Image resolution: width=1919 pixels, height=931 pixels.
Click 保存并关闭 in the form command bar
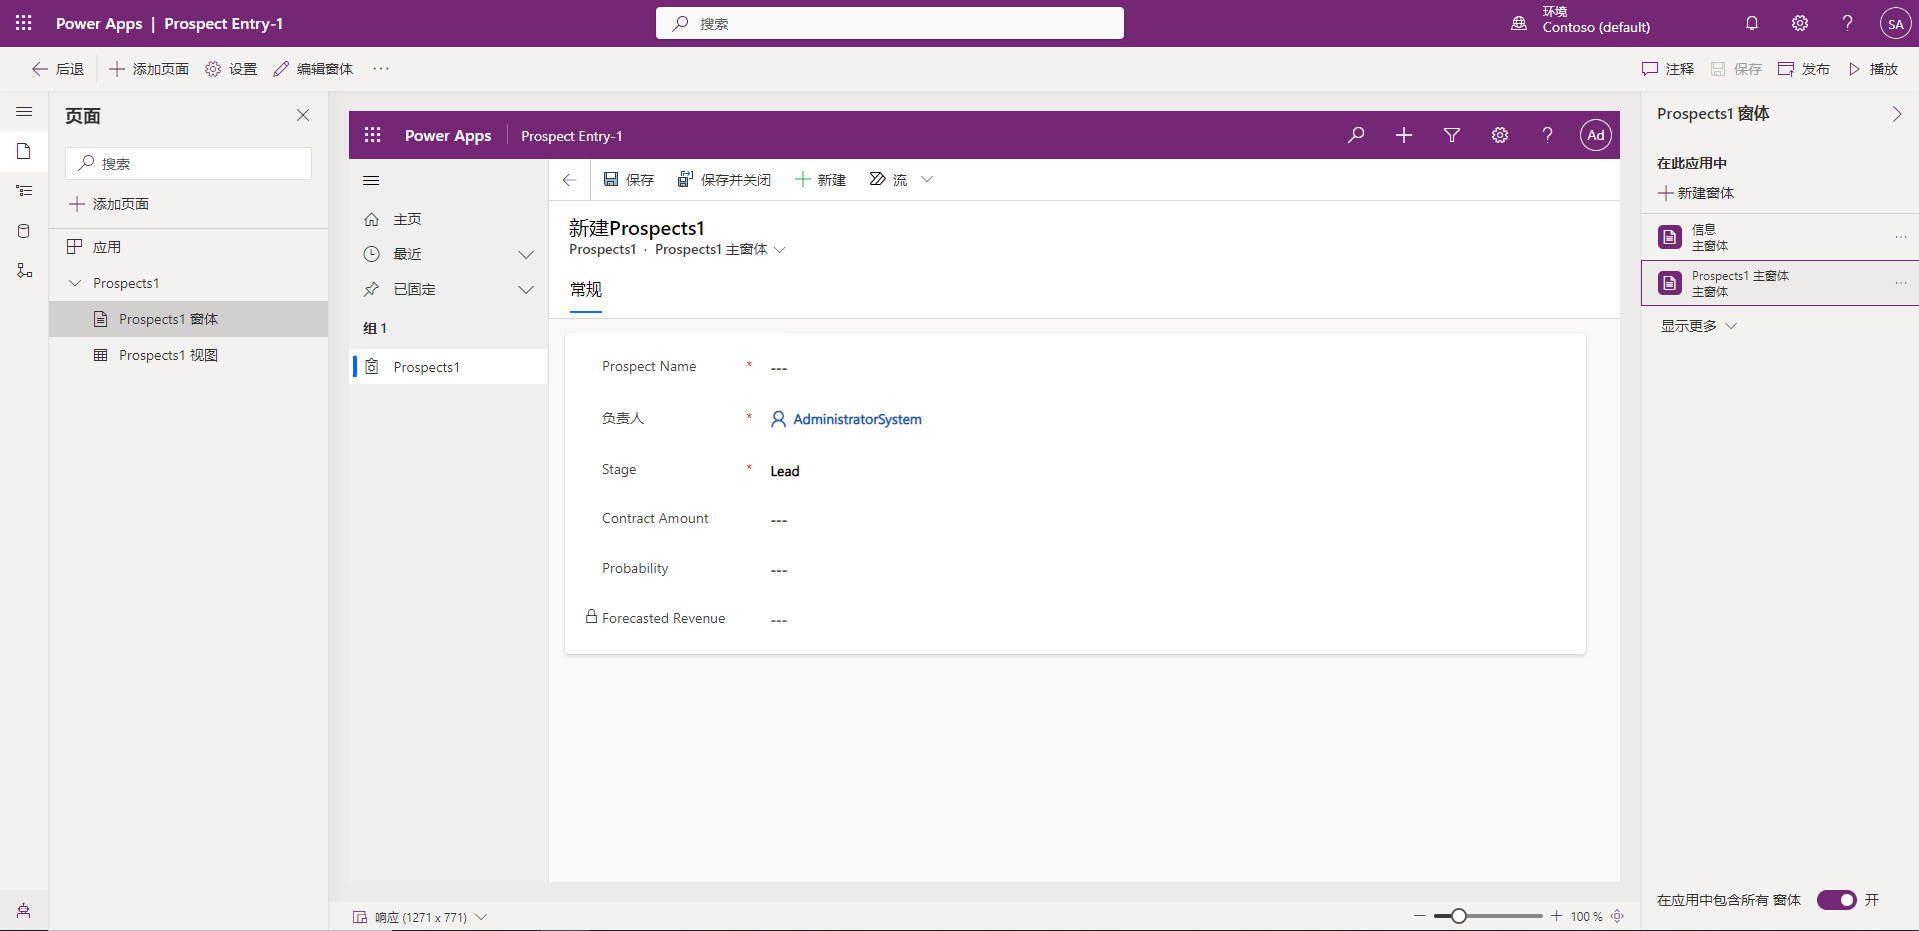pos(724,180)
